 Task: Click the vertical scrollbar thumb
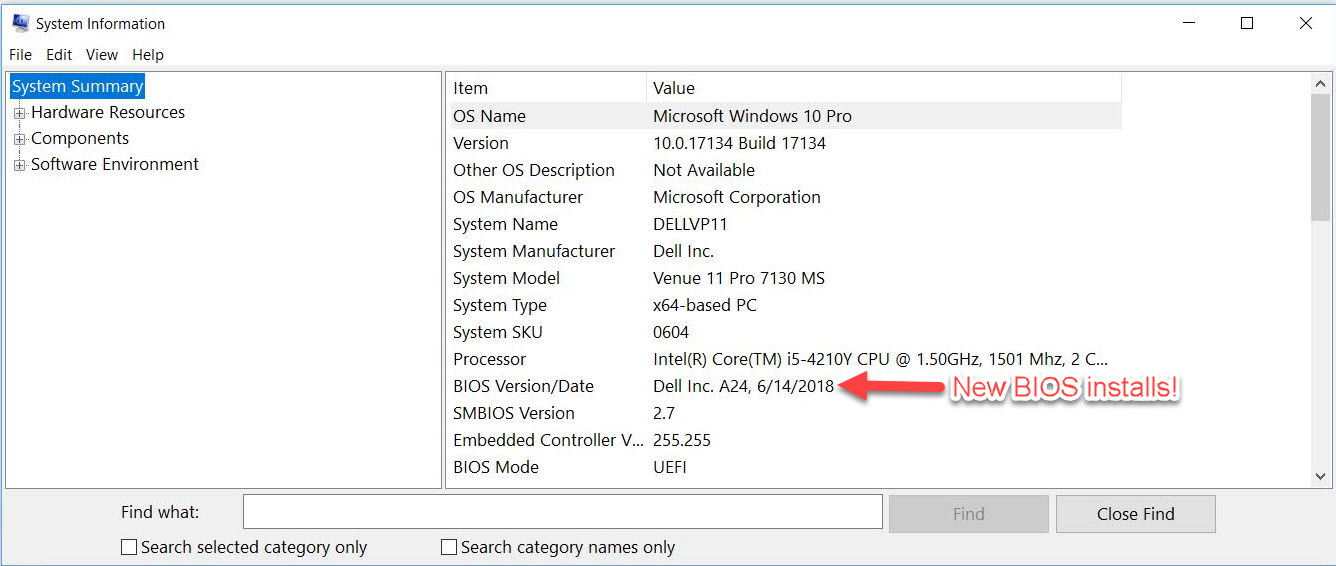1320,158
